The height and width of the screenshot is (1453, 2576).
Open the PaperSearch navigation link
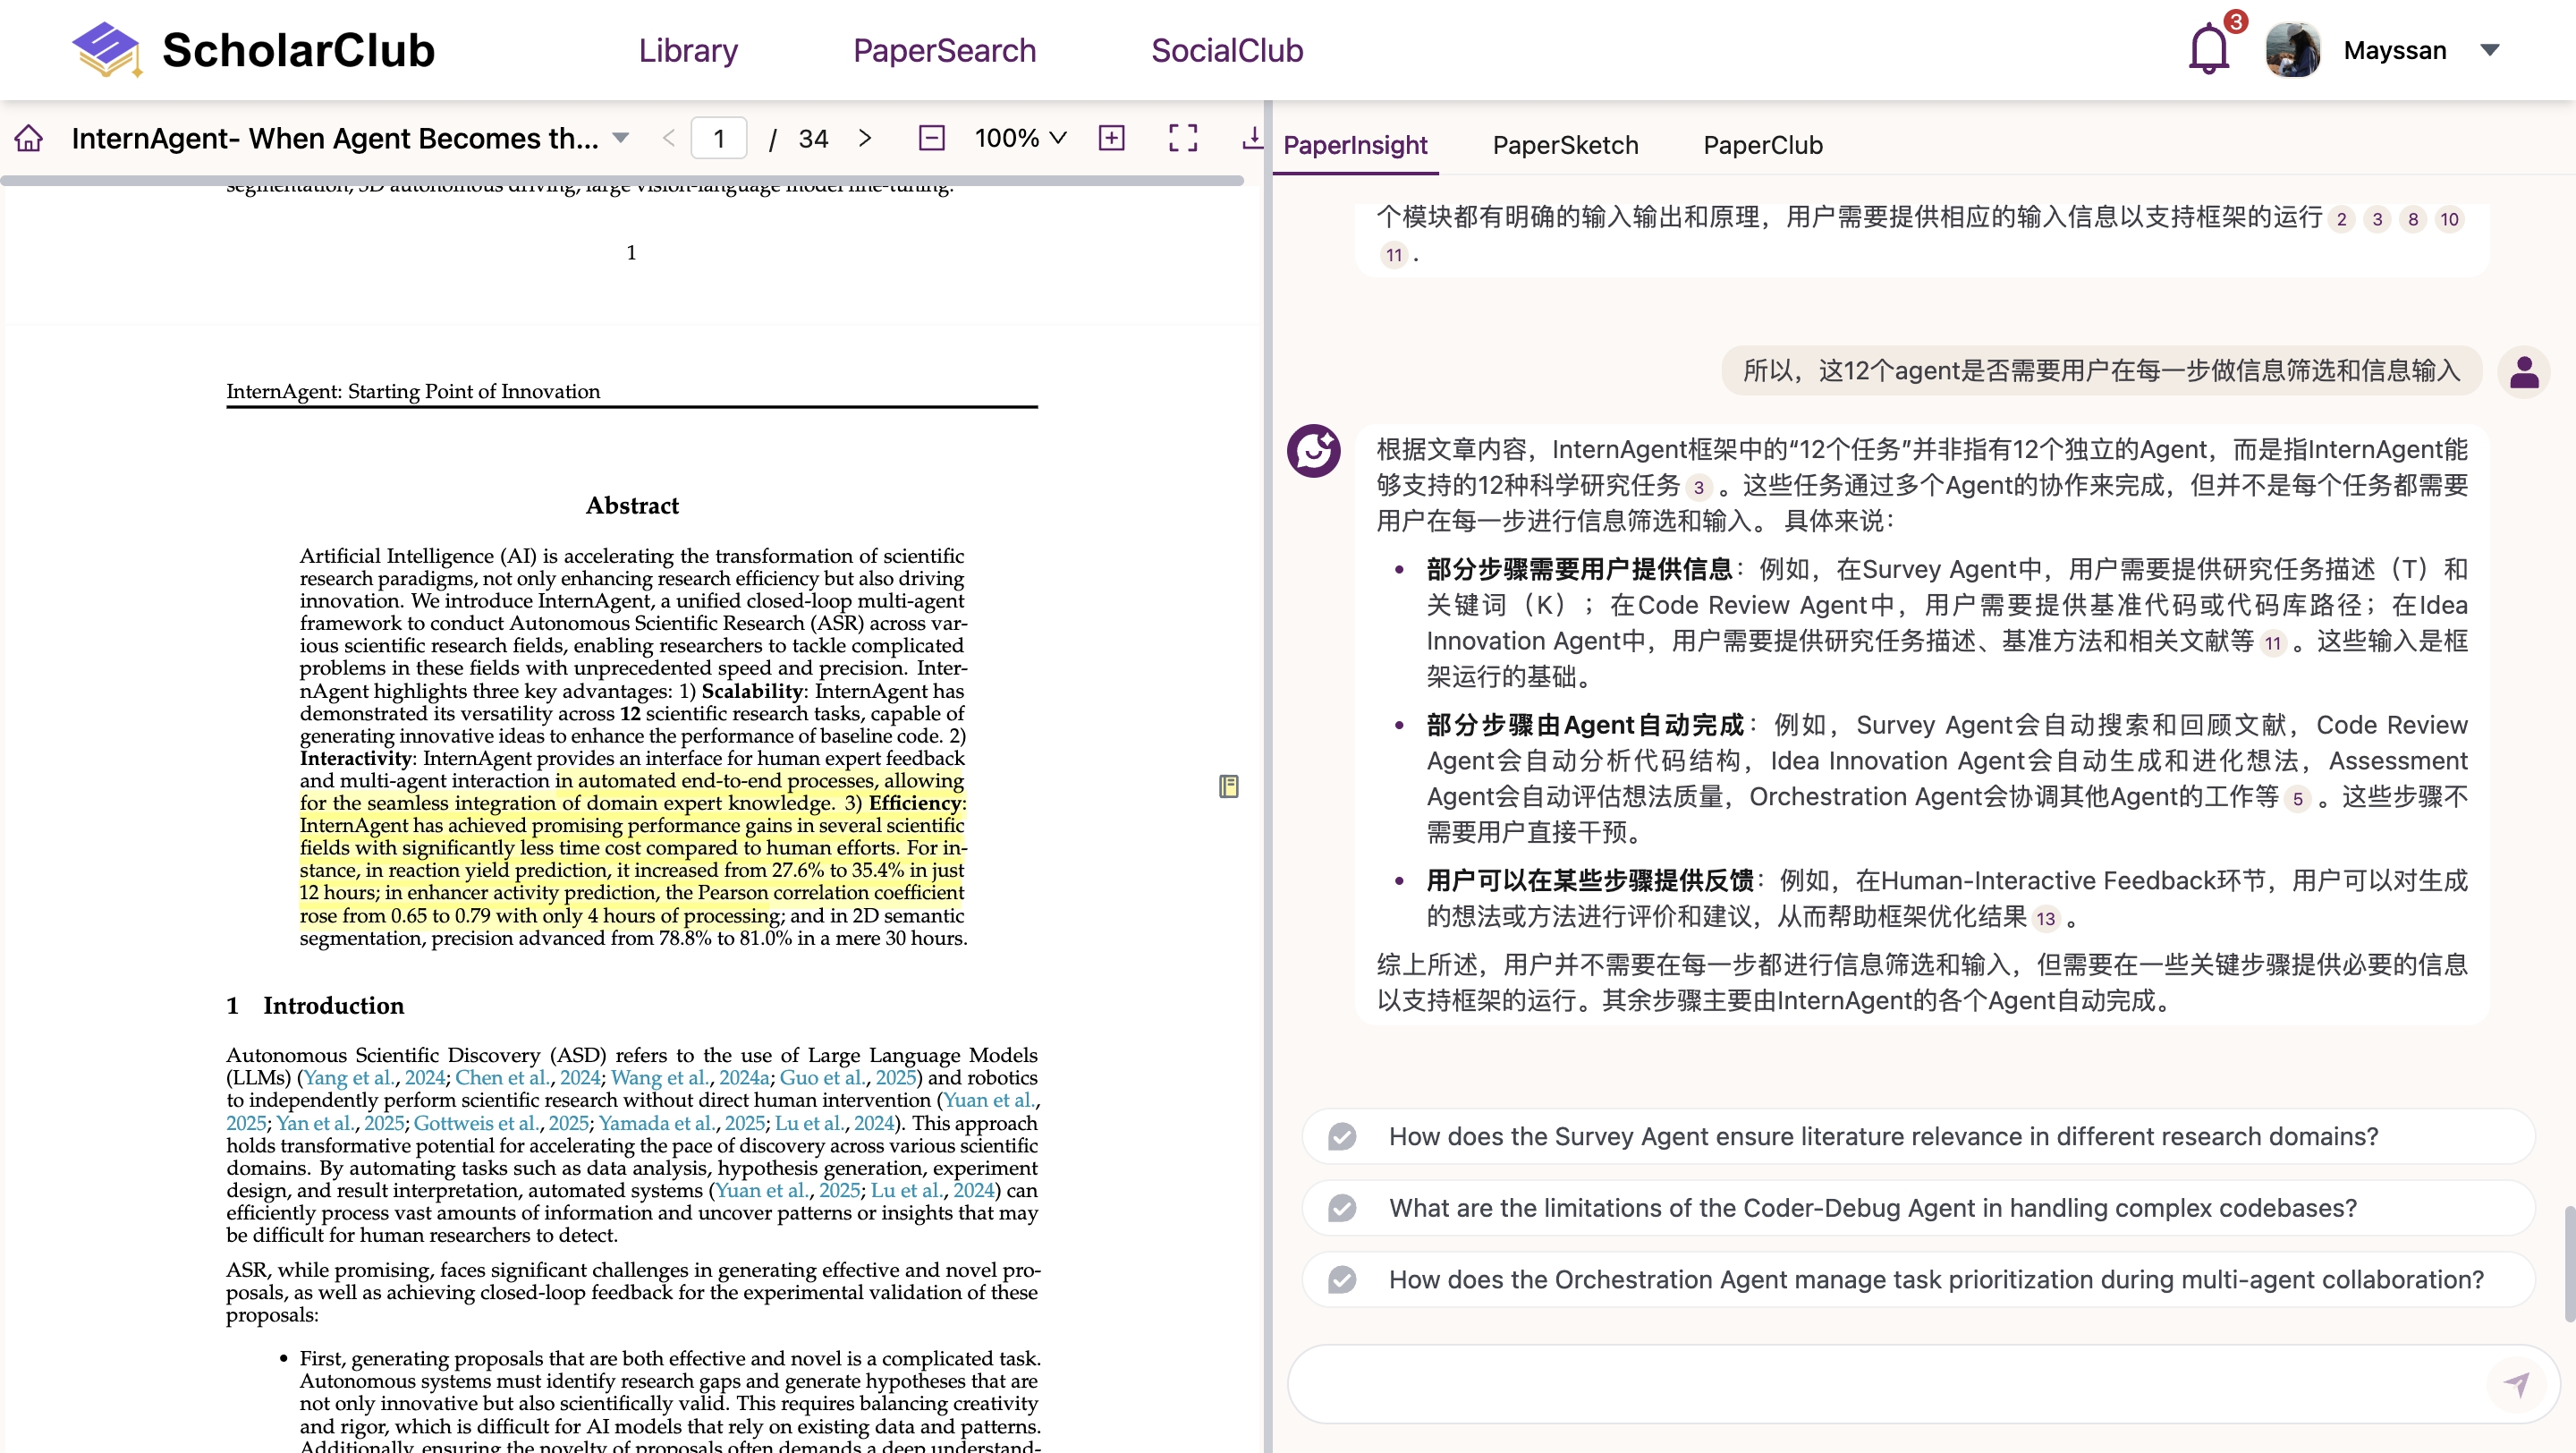(944, 50)
